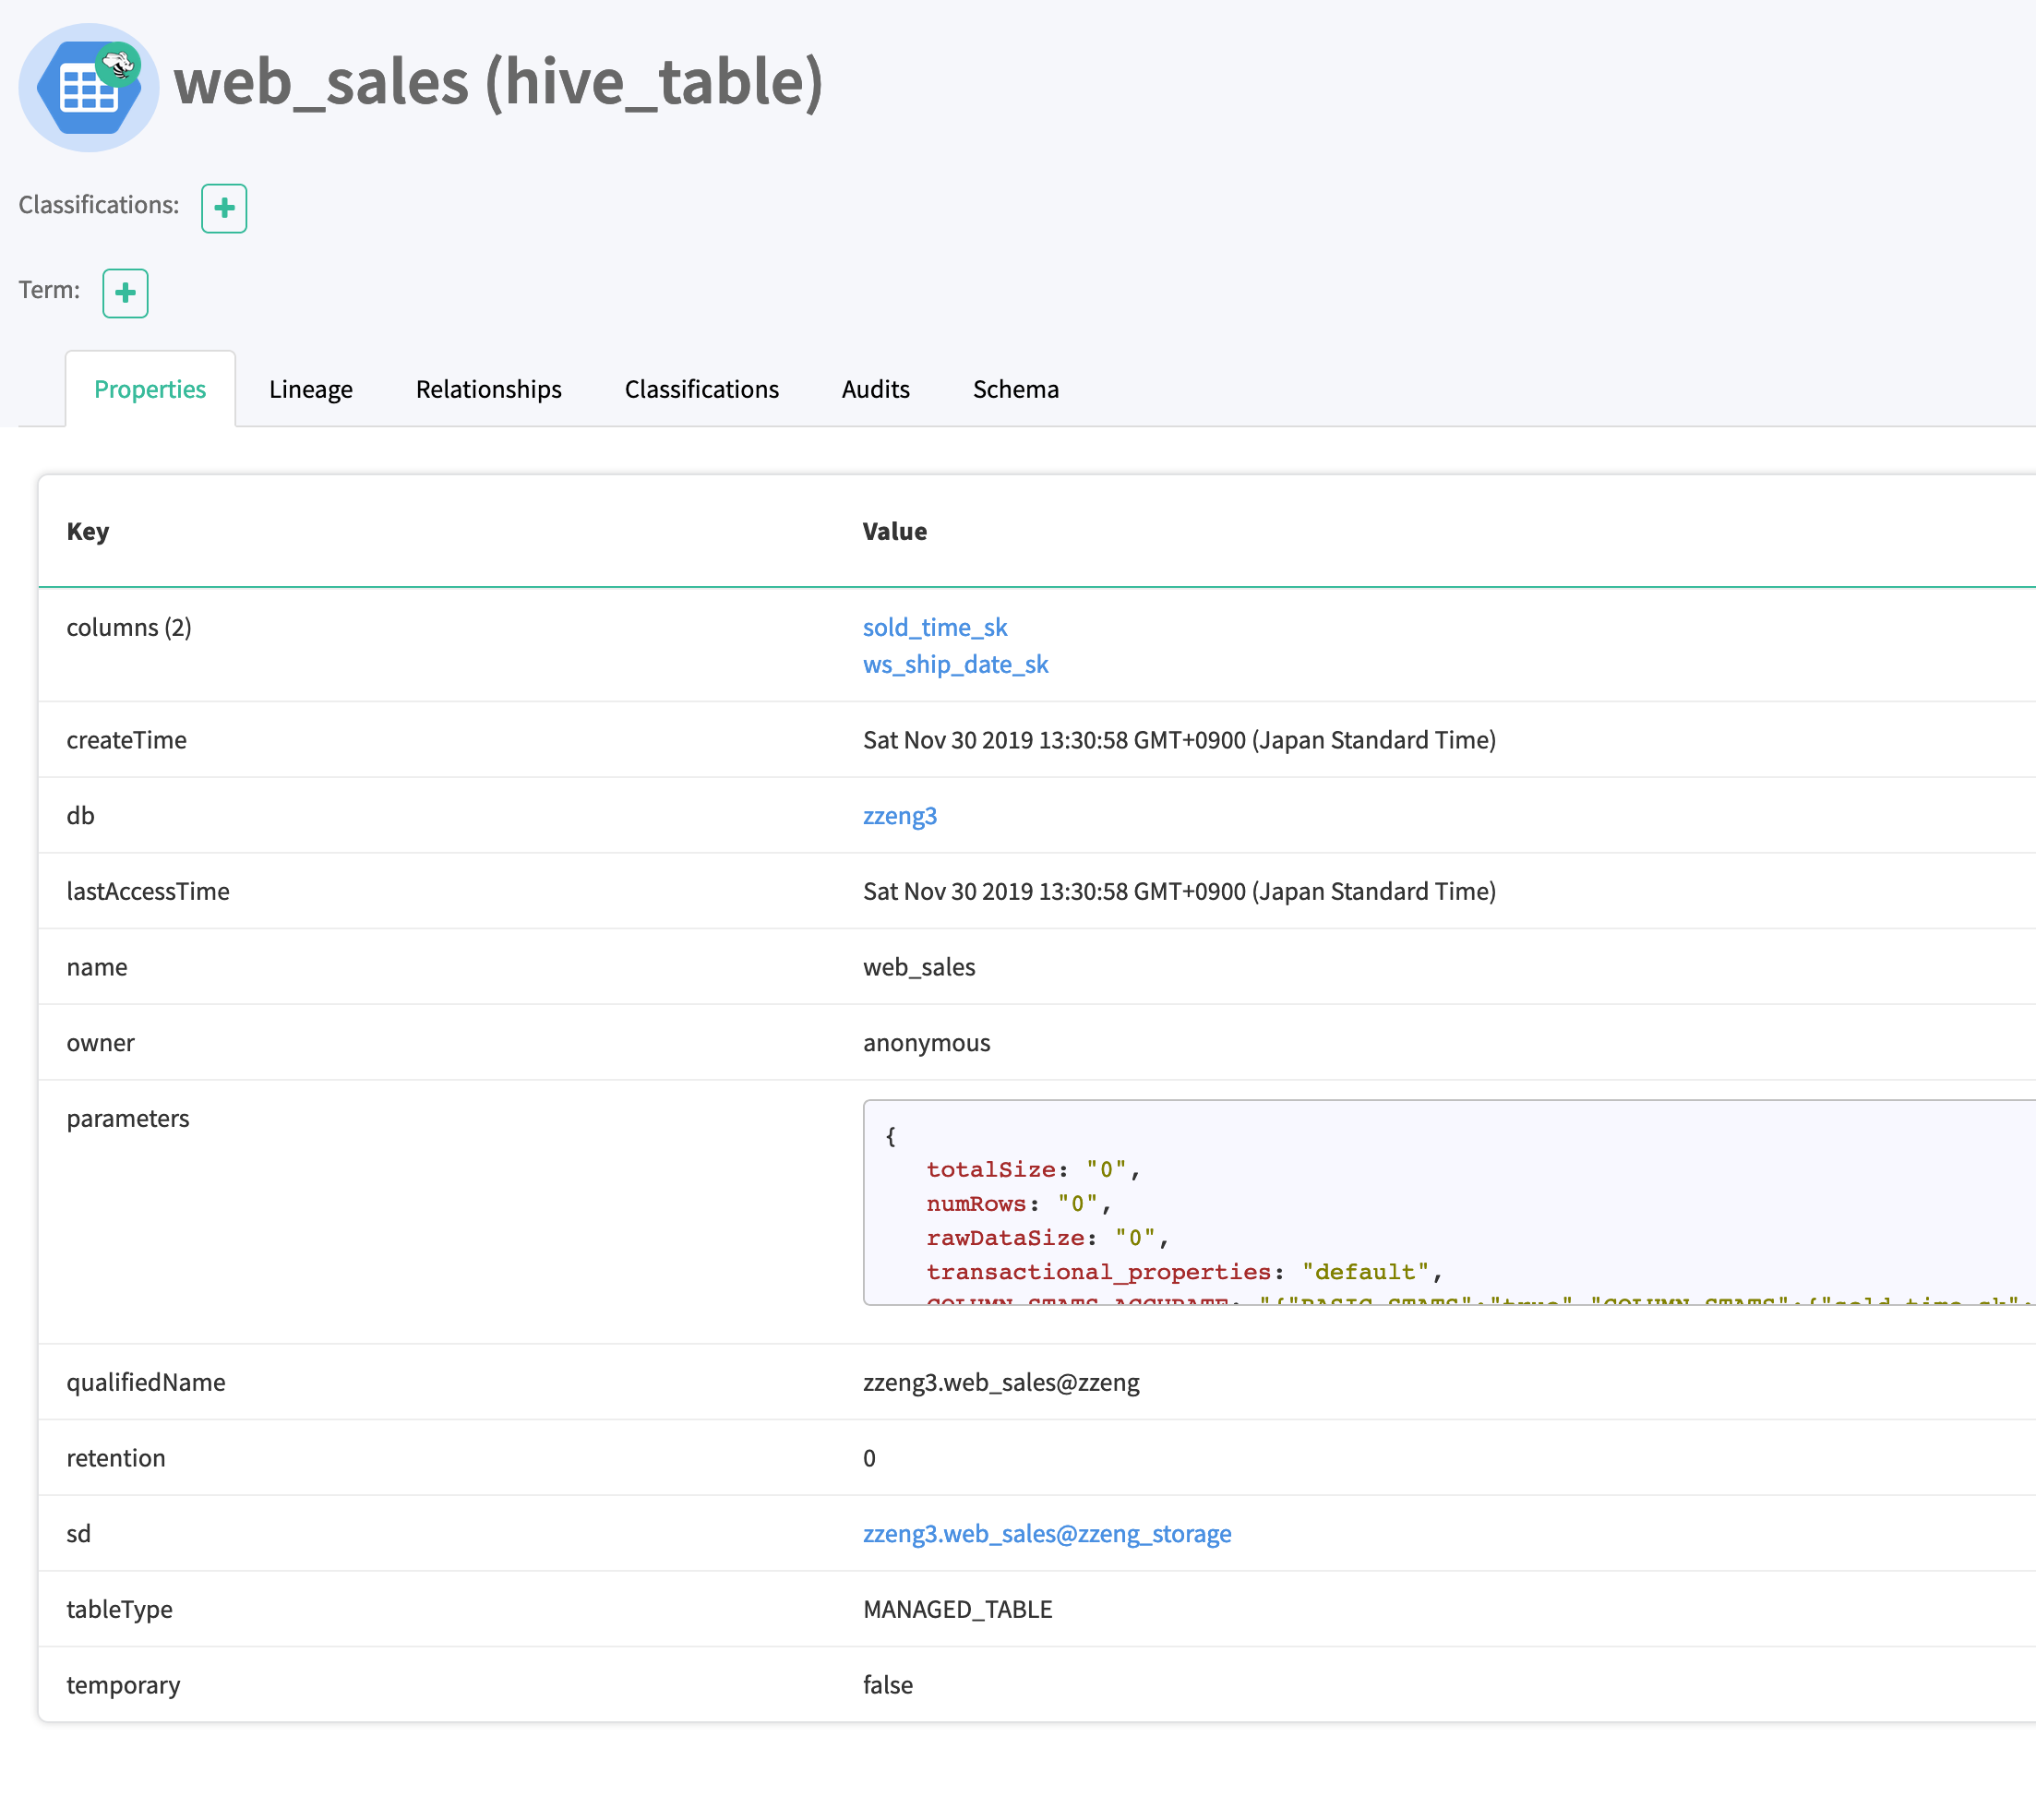Open the sold_time_sk column link

click(934, 627)
